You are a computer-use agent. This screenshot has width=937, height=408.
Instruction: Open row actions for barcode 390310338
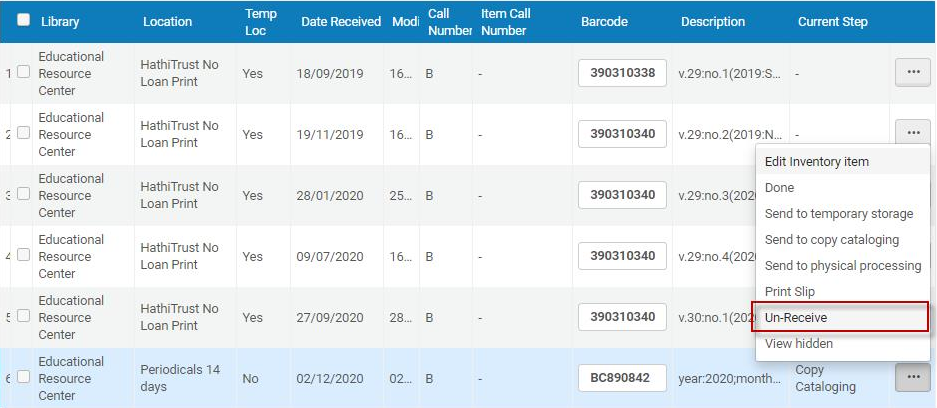pyautogui.click(x=912, y=72)
